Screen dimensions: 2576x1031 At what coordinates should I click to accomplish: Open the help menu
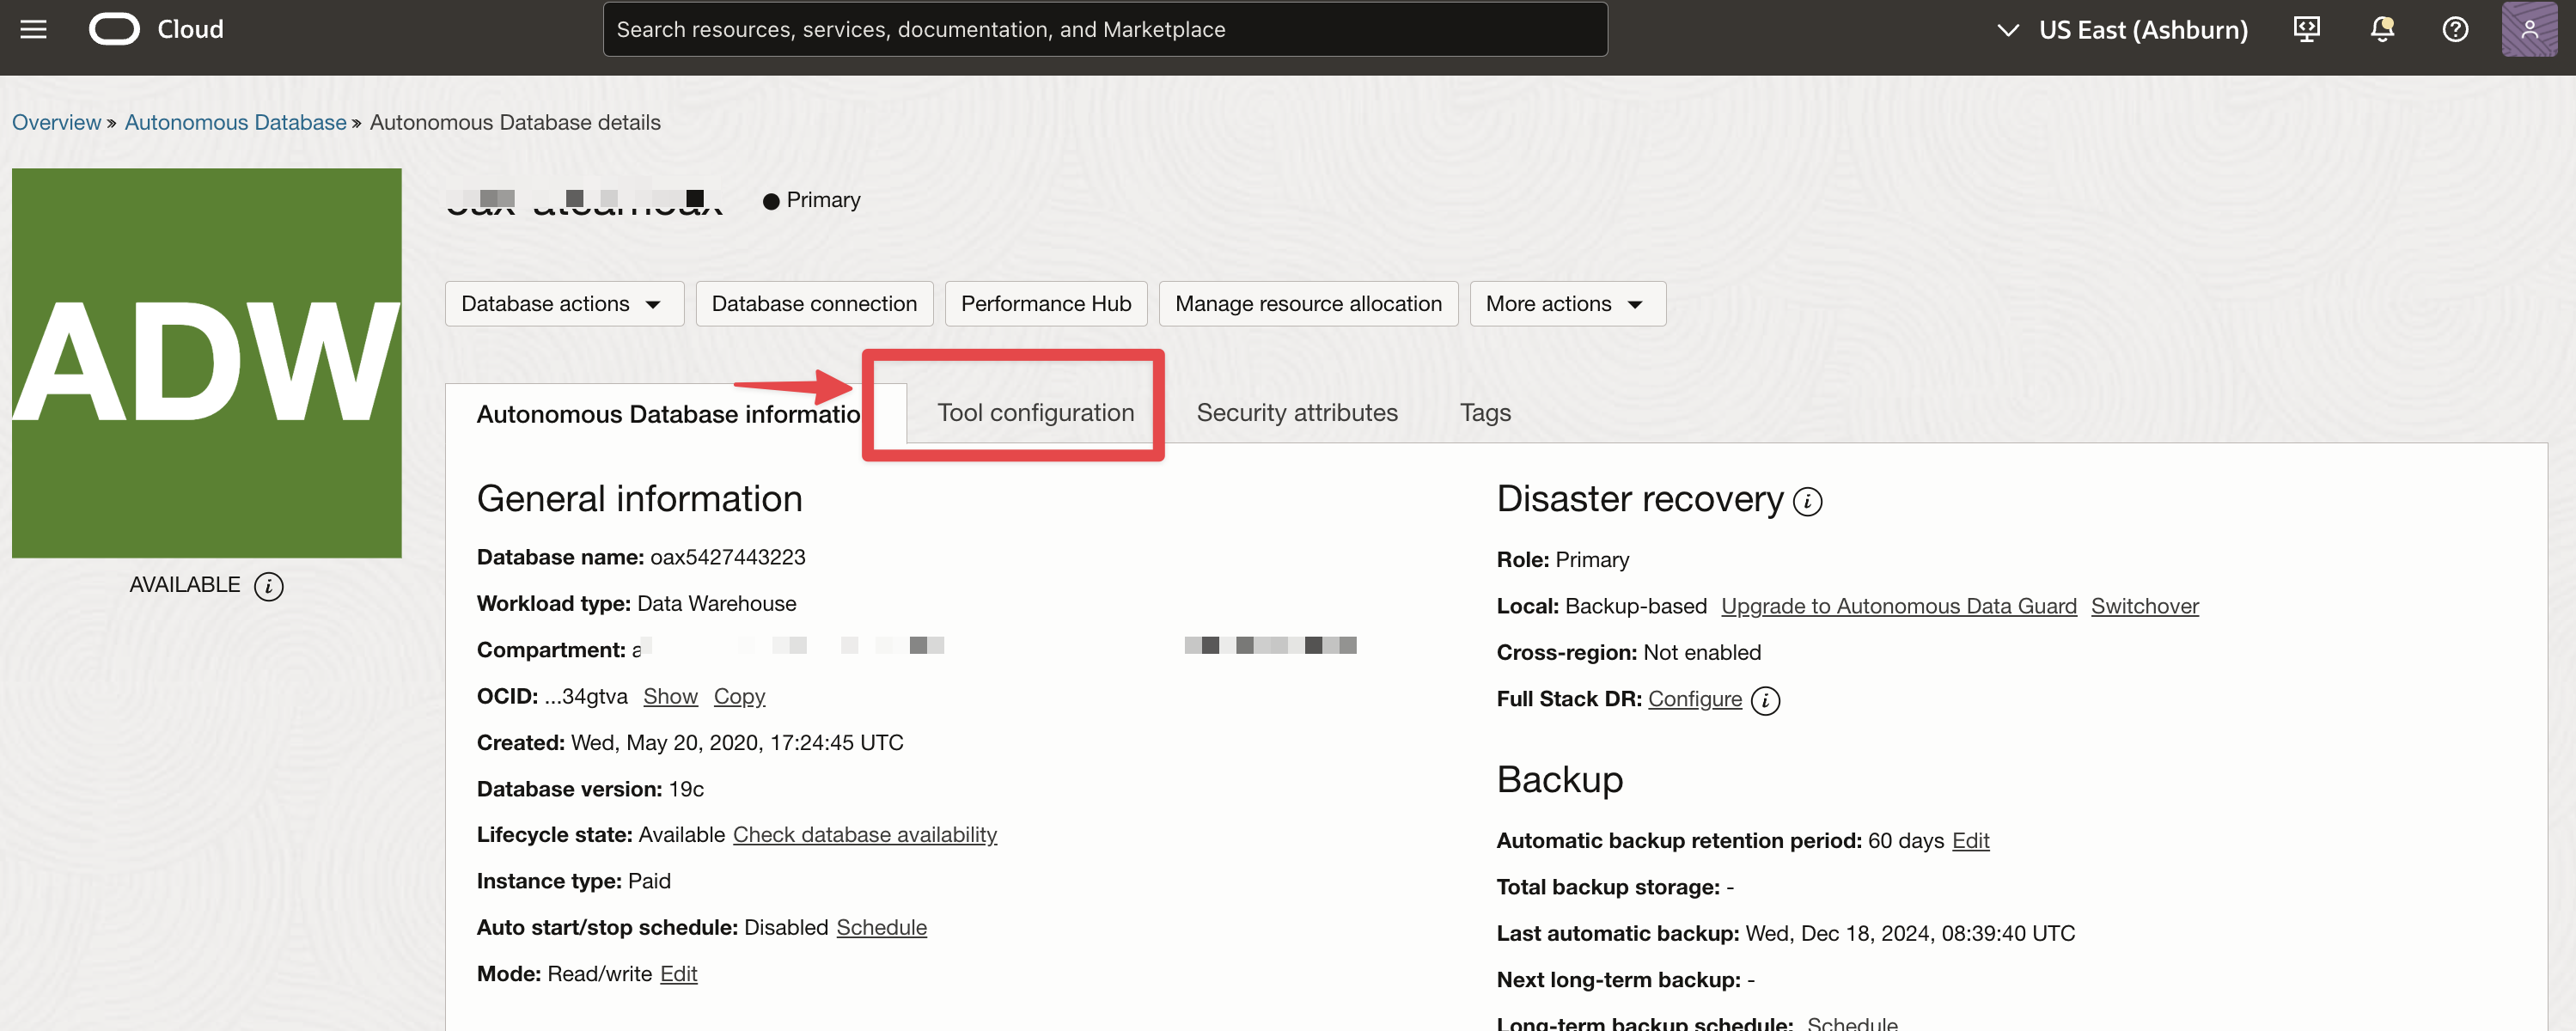coord(2455,29)
